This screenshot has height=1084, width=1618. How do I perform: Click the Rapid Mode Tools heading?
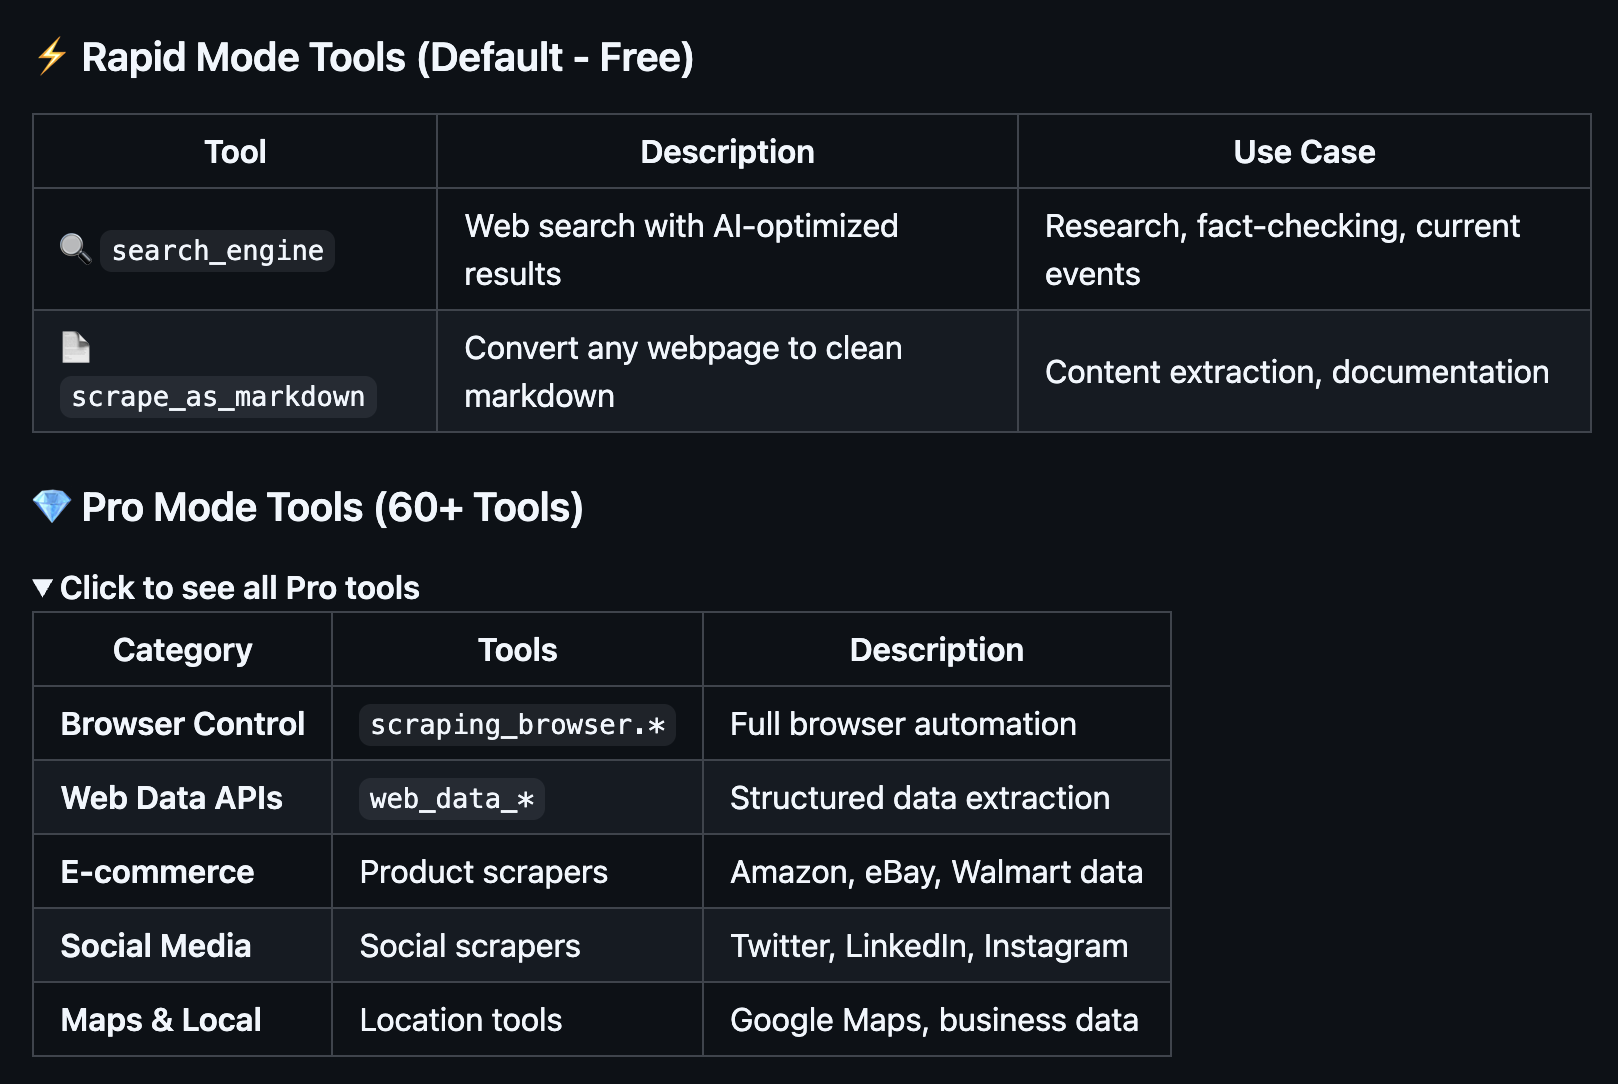pos(387,58)
